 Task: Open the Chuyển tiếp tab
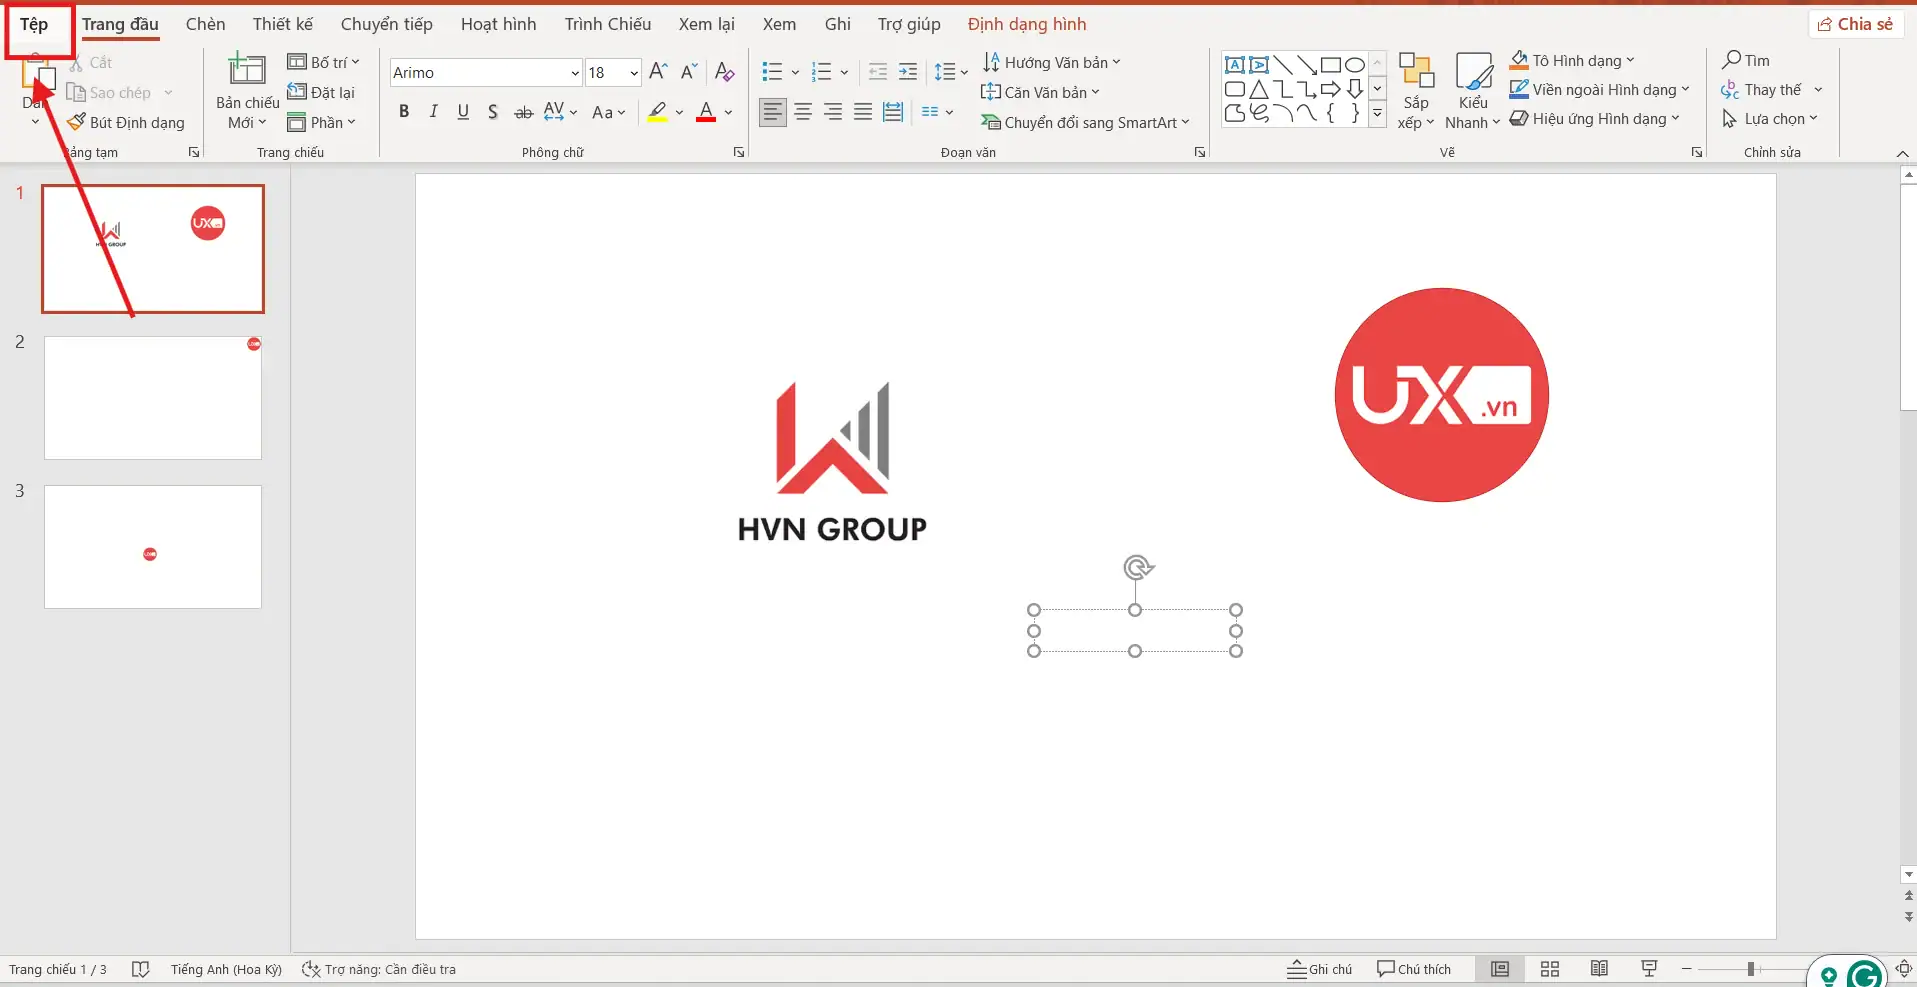(387, 24)
